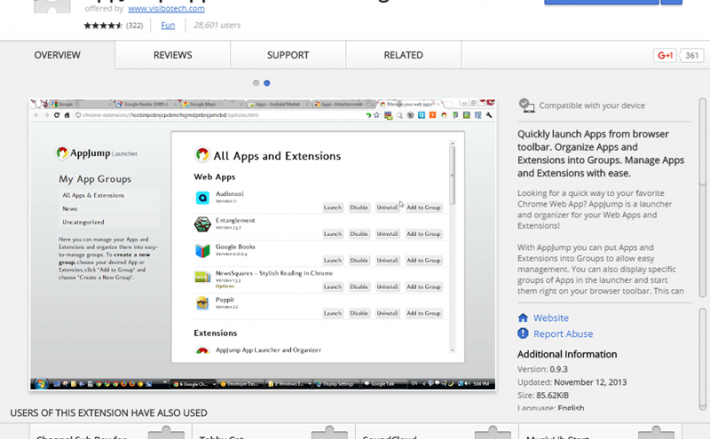Select All Apps & Extensions in My App Groups
710x439 pixels.
[x=109, y=195]
